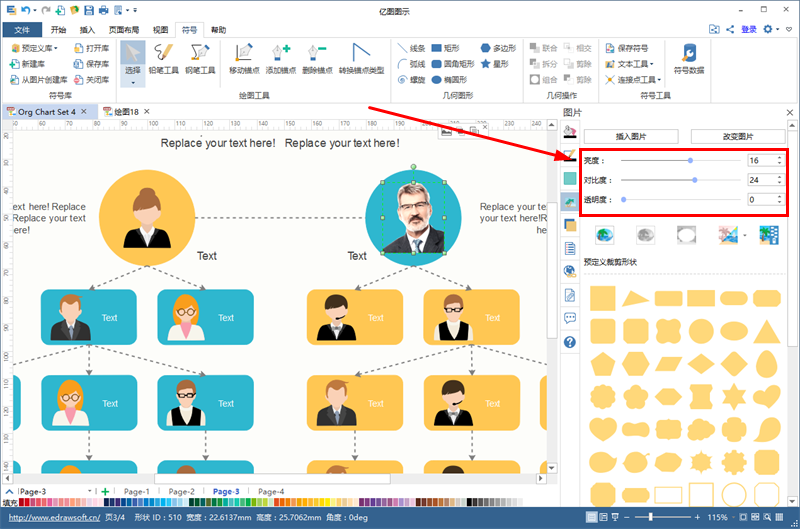Expand the 预定义库 dropdown

38,47
